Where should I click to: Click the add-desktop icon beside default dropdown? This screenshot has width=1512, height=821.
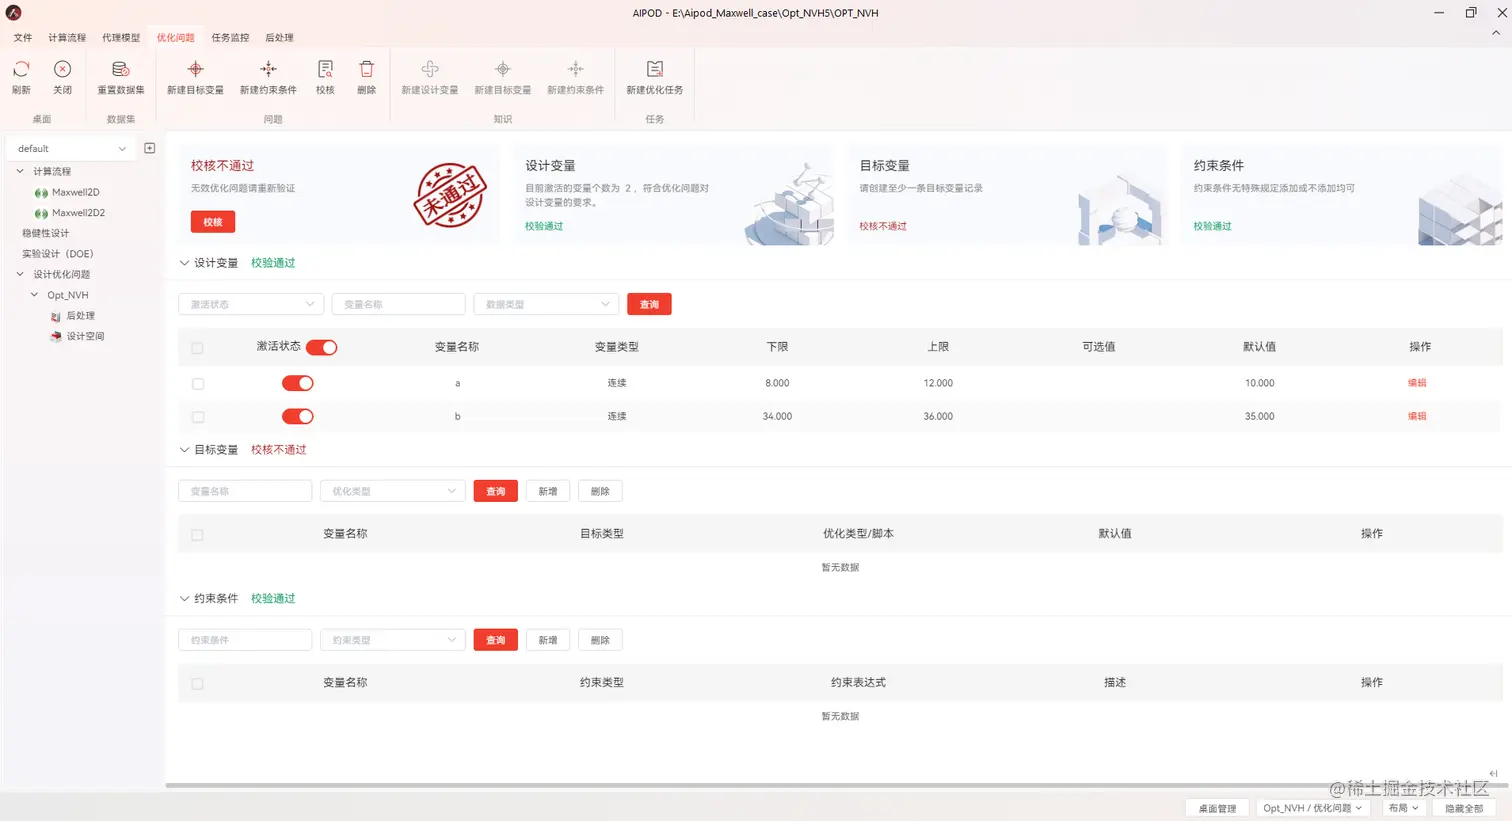pyautogui.click(x=150, y=148)
